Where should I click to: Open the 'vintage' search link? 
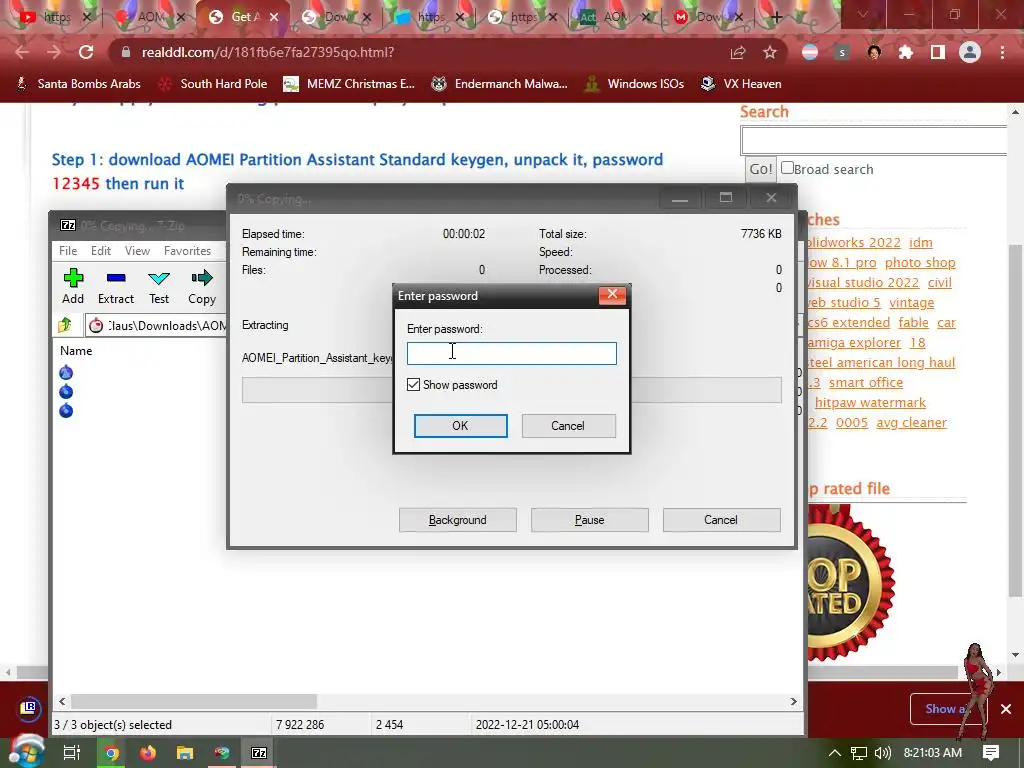[912, 302]
